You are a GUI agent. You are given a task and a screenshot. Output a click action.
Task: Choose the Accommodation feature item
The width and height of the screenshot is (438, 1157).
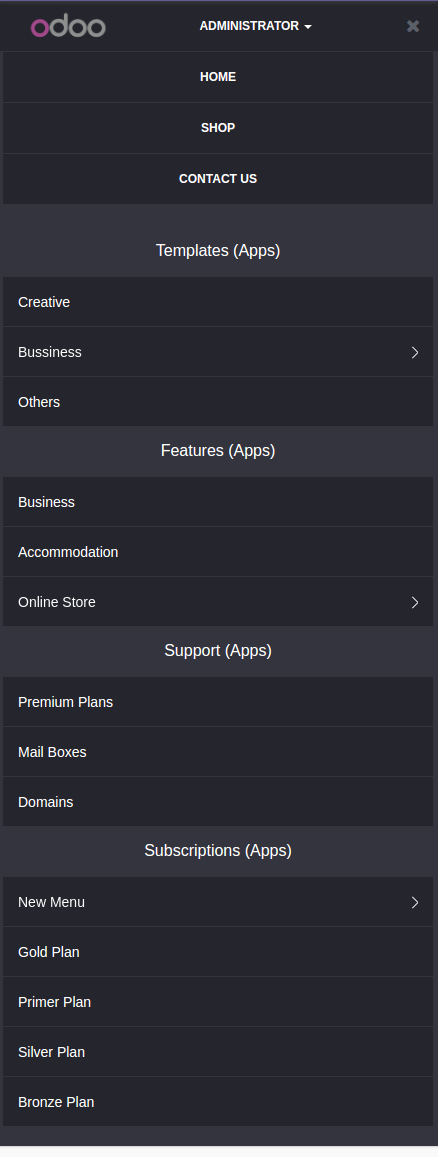[218, 552]
